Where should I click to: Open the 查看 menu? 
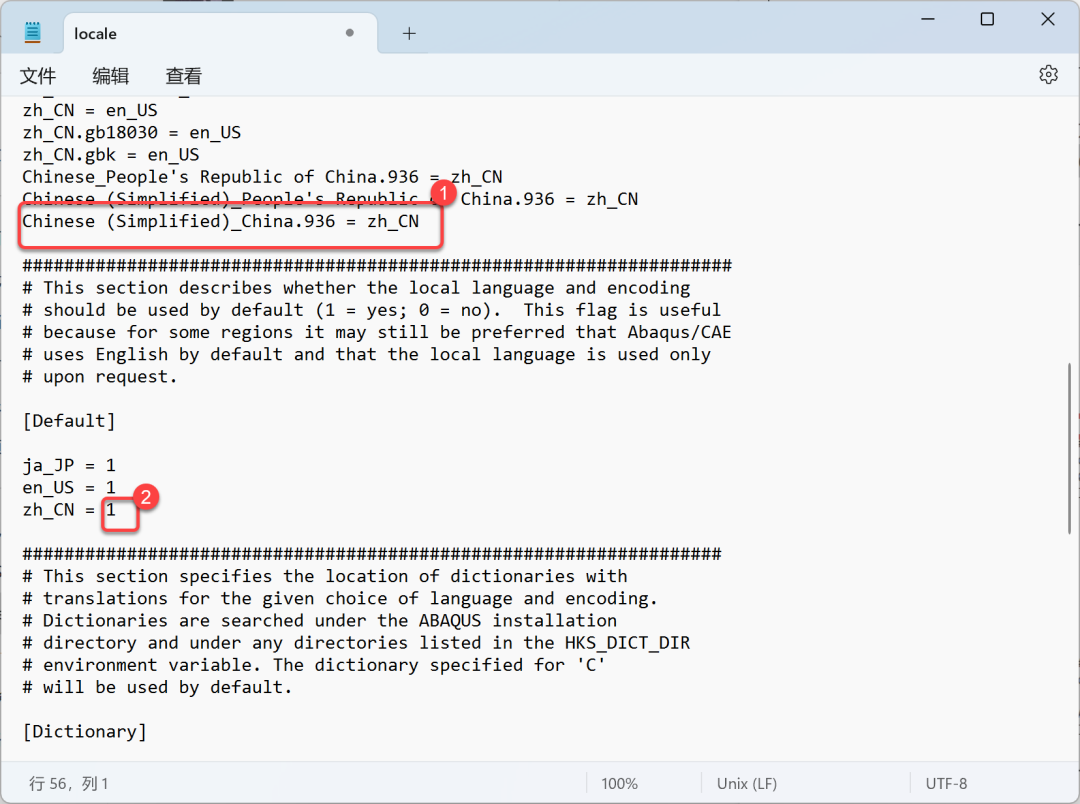tap(183, 76)
